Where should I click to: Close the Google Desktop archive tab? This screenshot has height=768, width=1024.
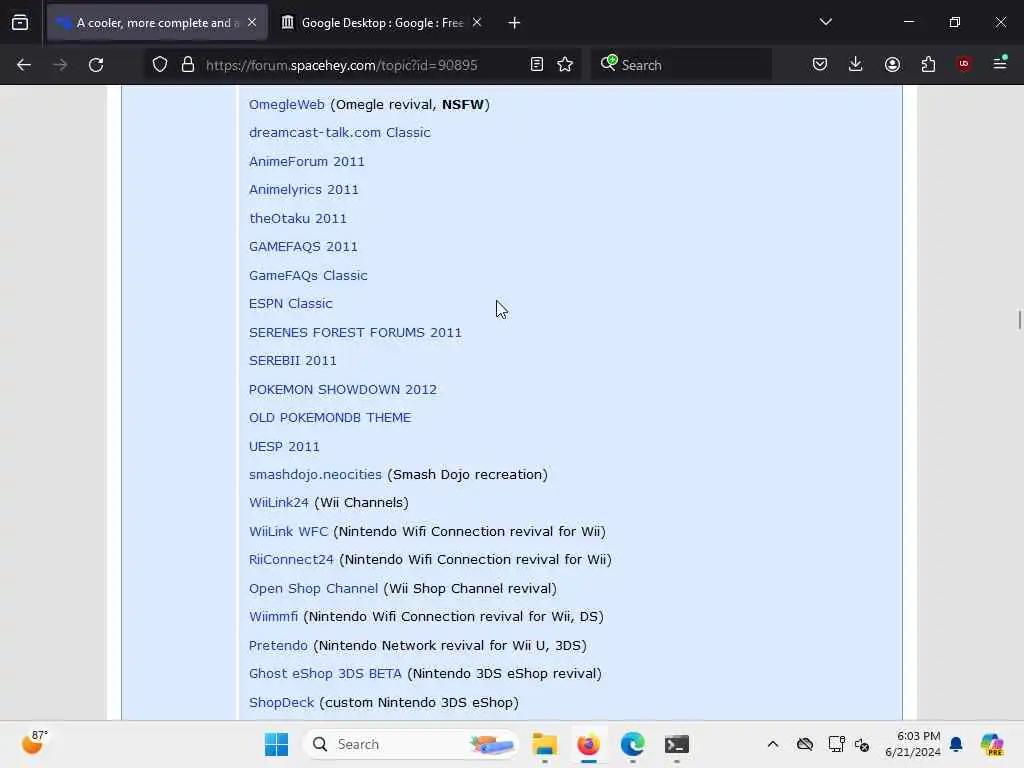(477, 23)
